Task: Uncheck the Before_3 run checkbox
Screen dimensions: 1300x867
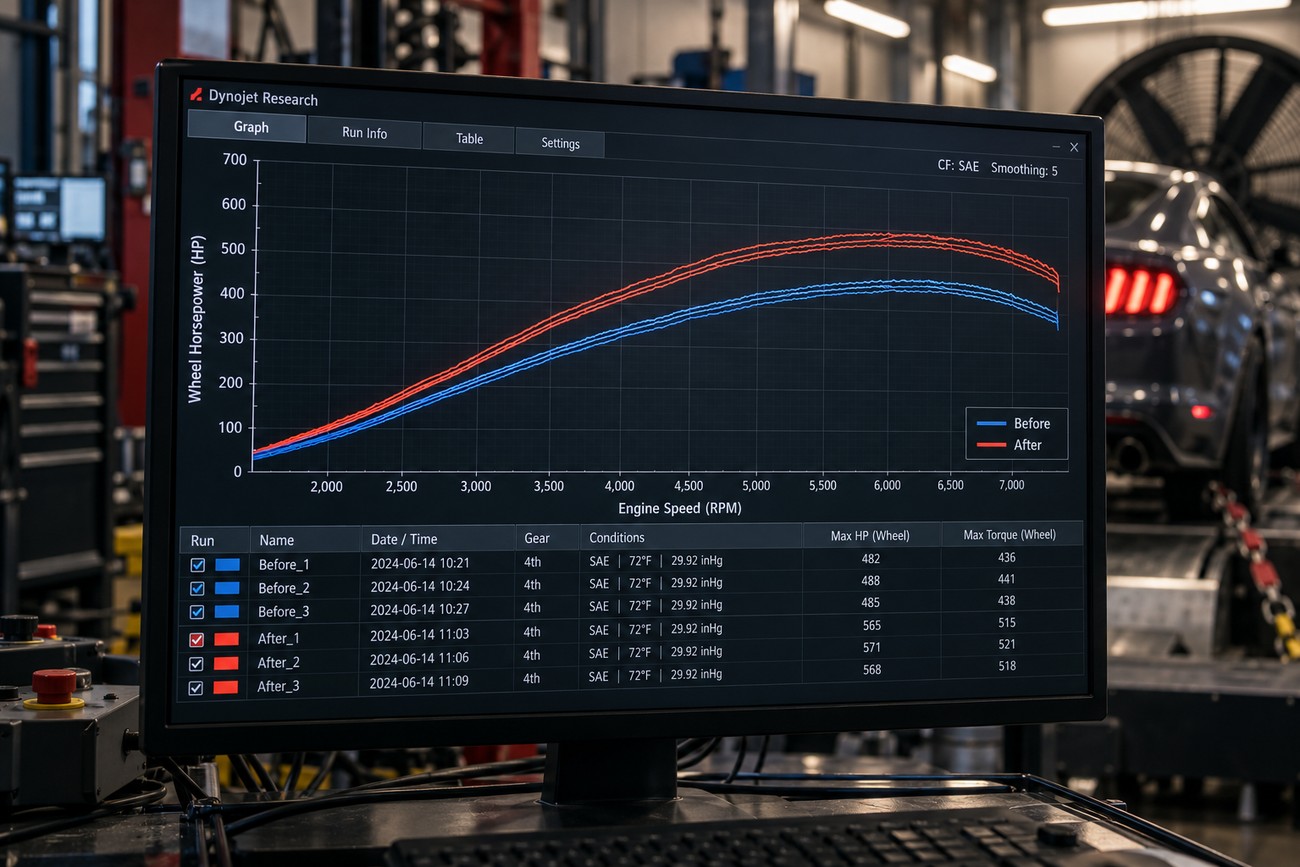Action: tap(197, 611)
